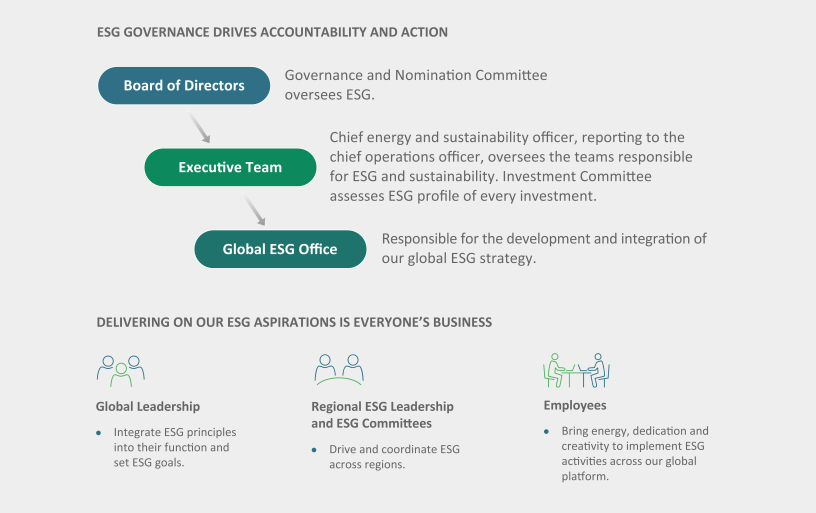Click the 'Global Leadership' subheading
This screenshot has height=513, width=816.
148,406
